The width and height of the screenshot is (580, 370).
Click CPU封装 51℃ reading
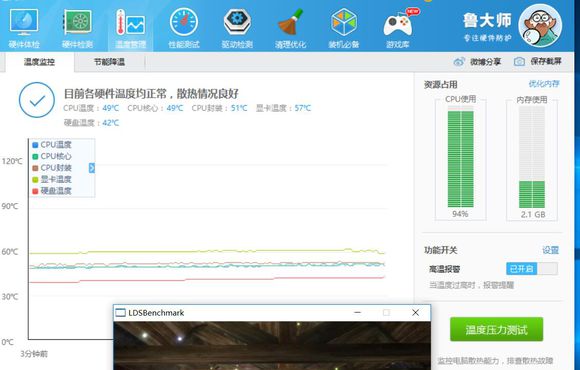tap(219, 108)
